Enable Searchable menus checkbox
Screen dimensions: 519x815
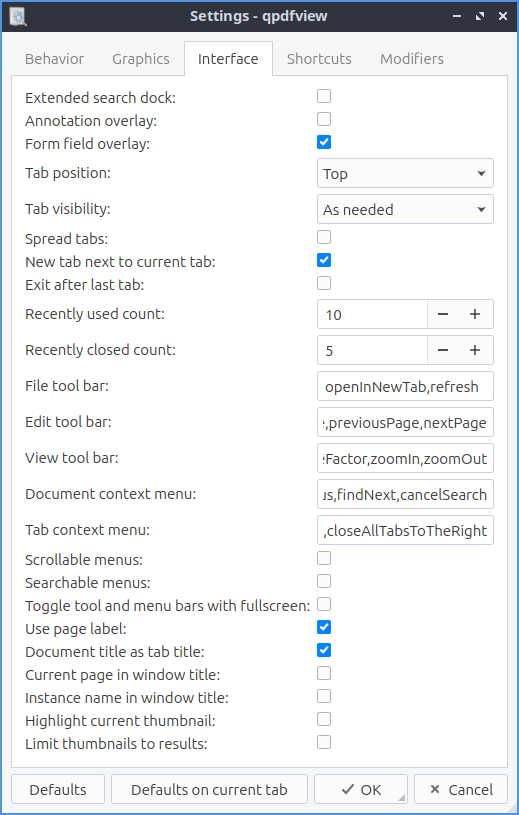[x=324, y=581]
